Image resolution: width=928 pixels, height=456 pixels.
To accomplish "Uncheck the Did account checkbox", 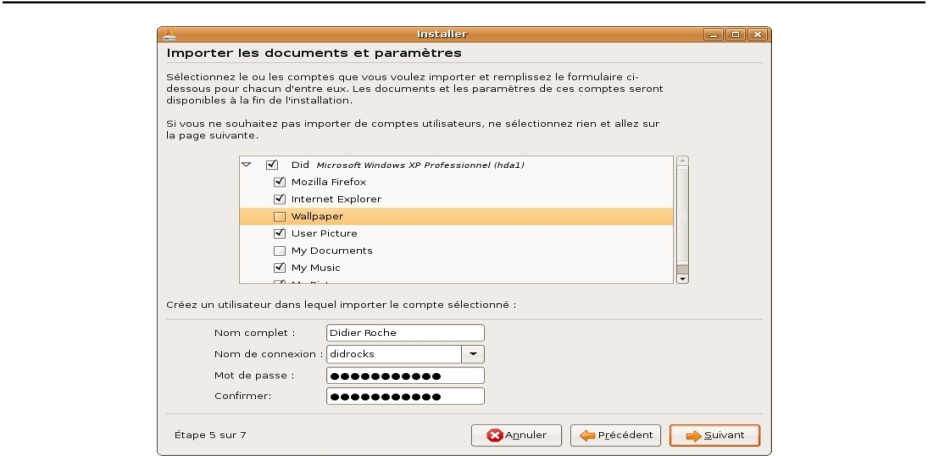I will pyautogui.click(x=272, y=165).
